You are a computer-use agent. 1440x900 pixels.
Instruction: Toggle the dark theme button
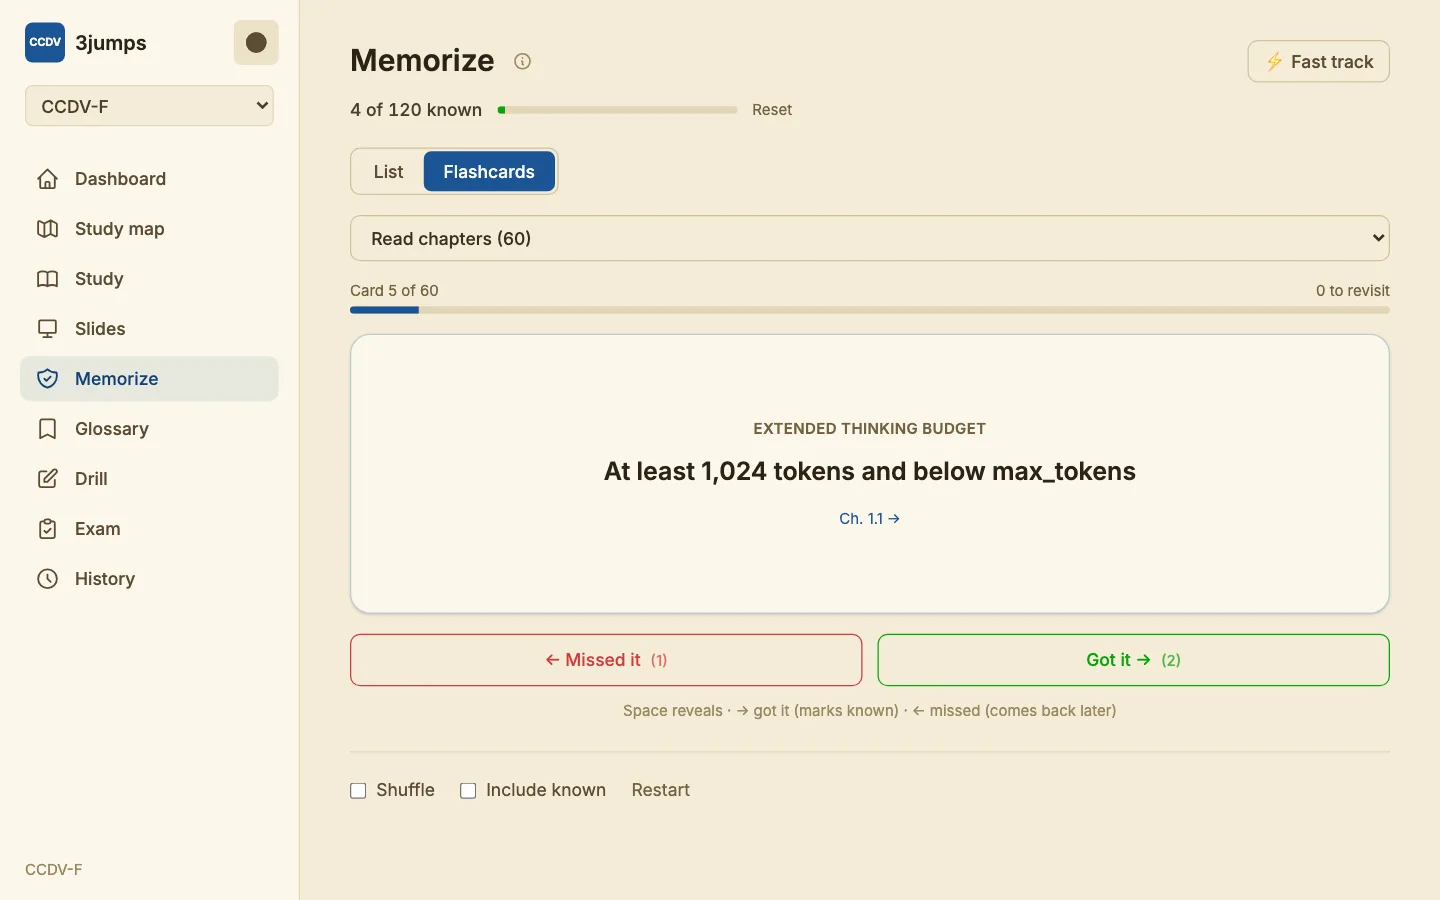pos(256,43)
